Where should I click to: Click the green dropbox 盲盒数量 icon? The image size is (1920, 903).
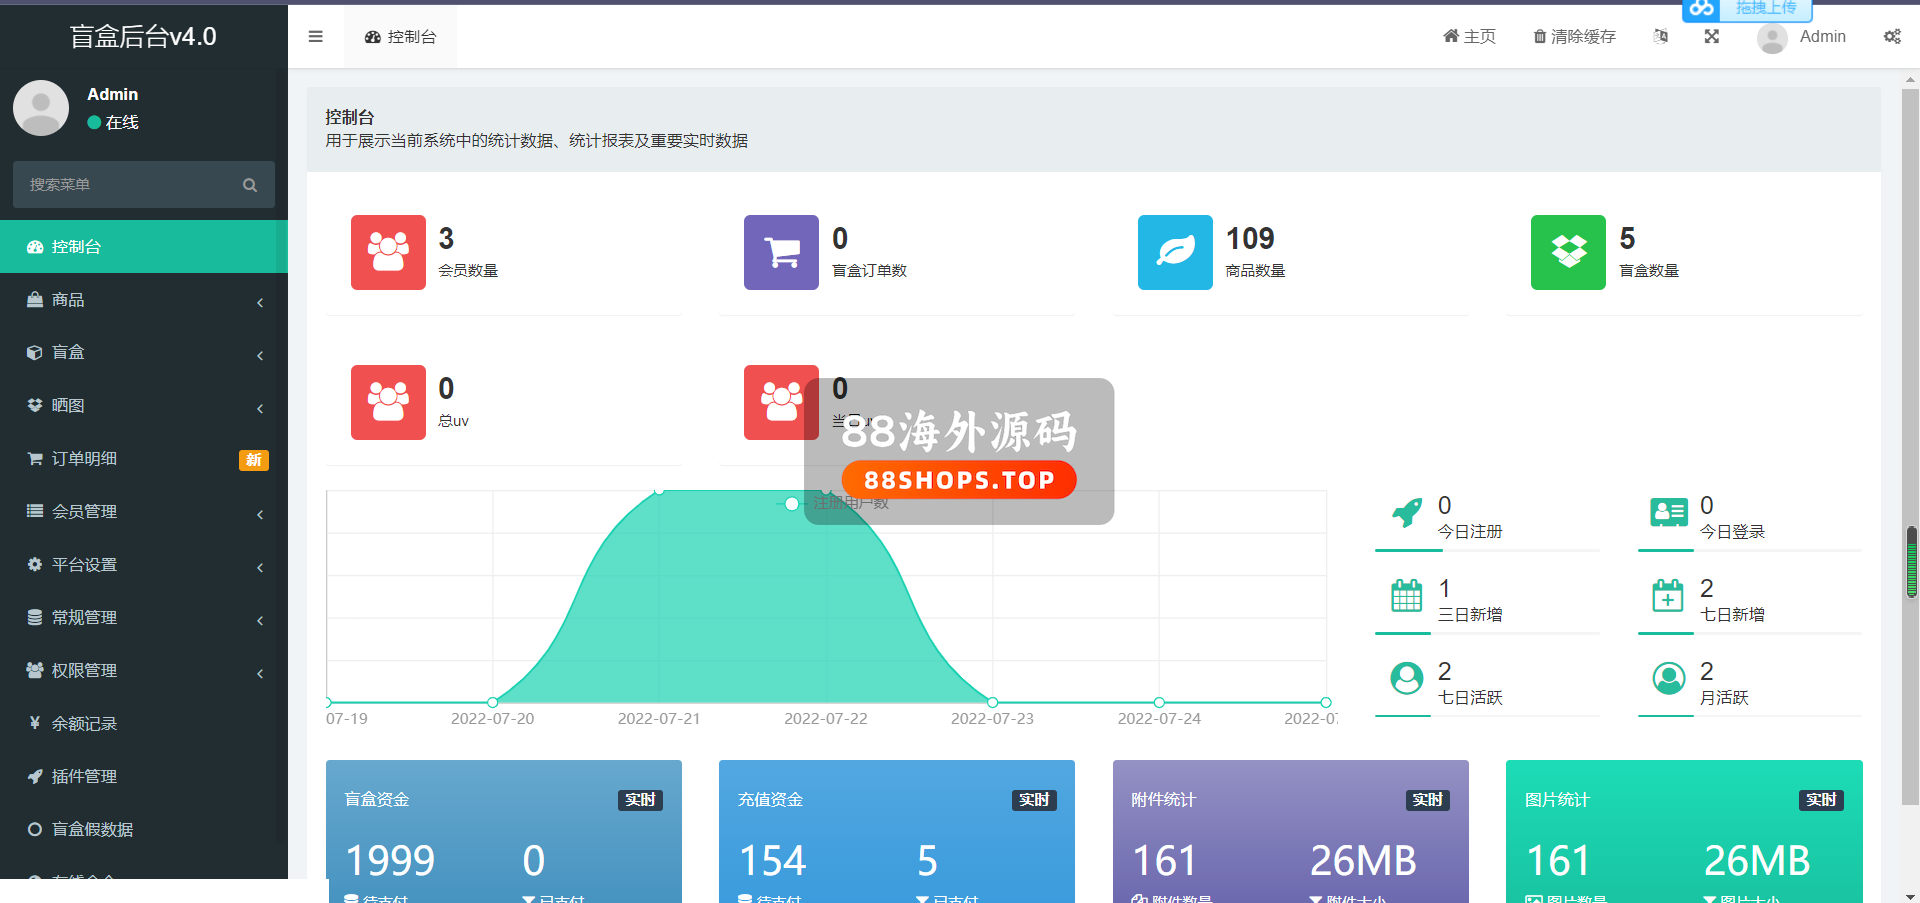tap(1568, 252)
